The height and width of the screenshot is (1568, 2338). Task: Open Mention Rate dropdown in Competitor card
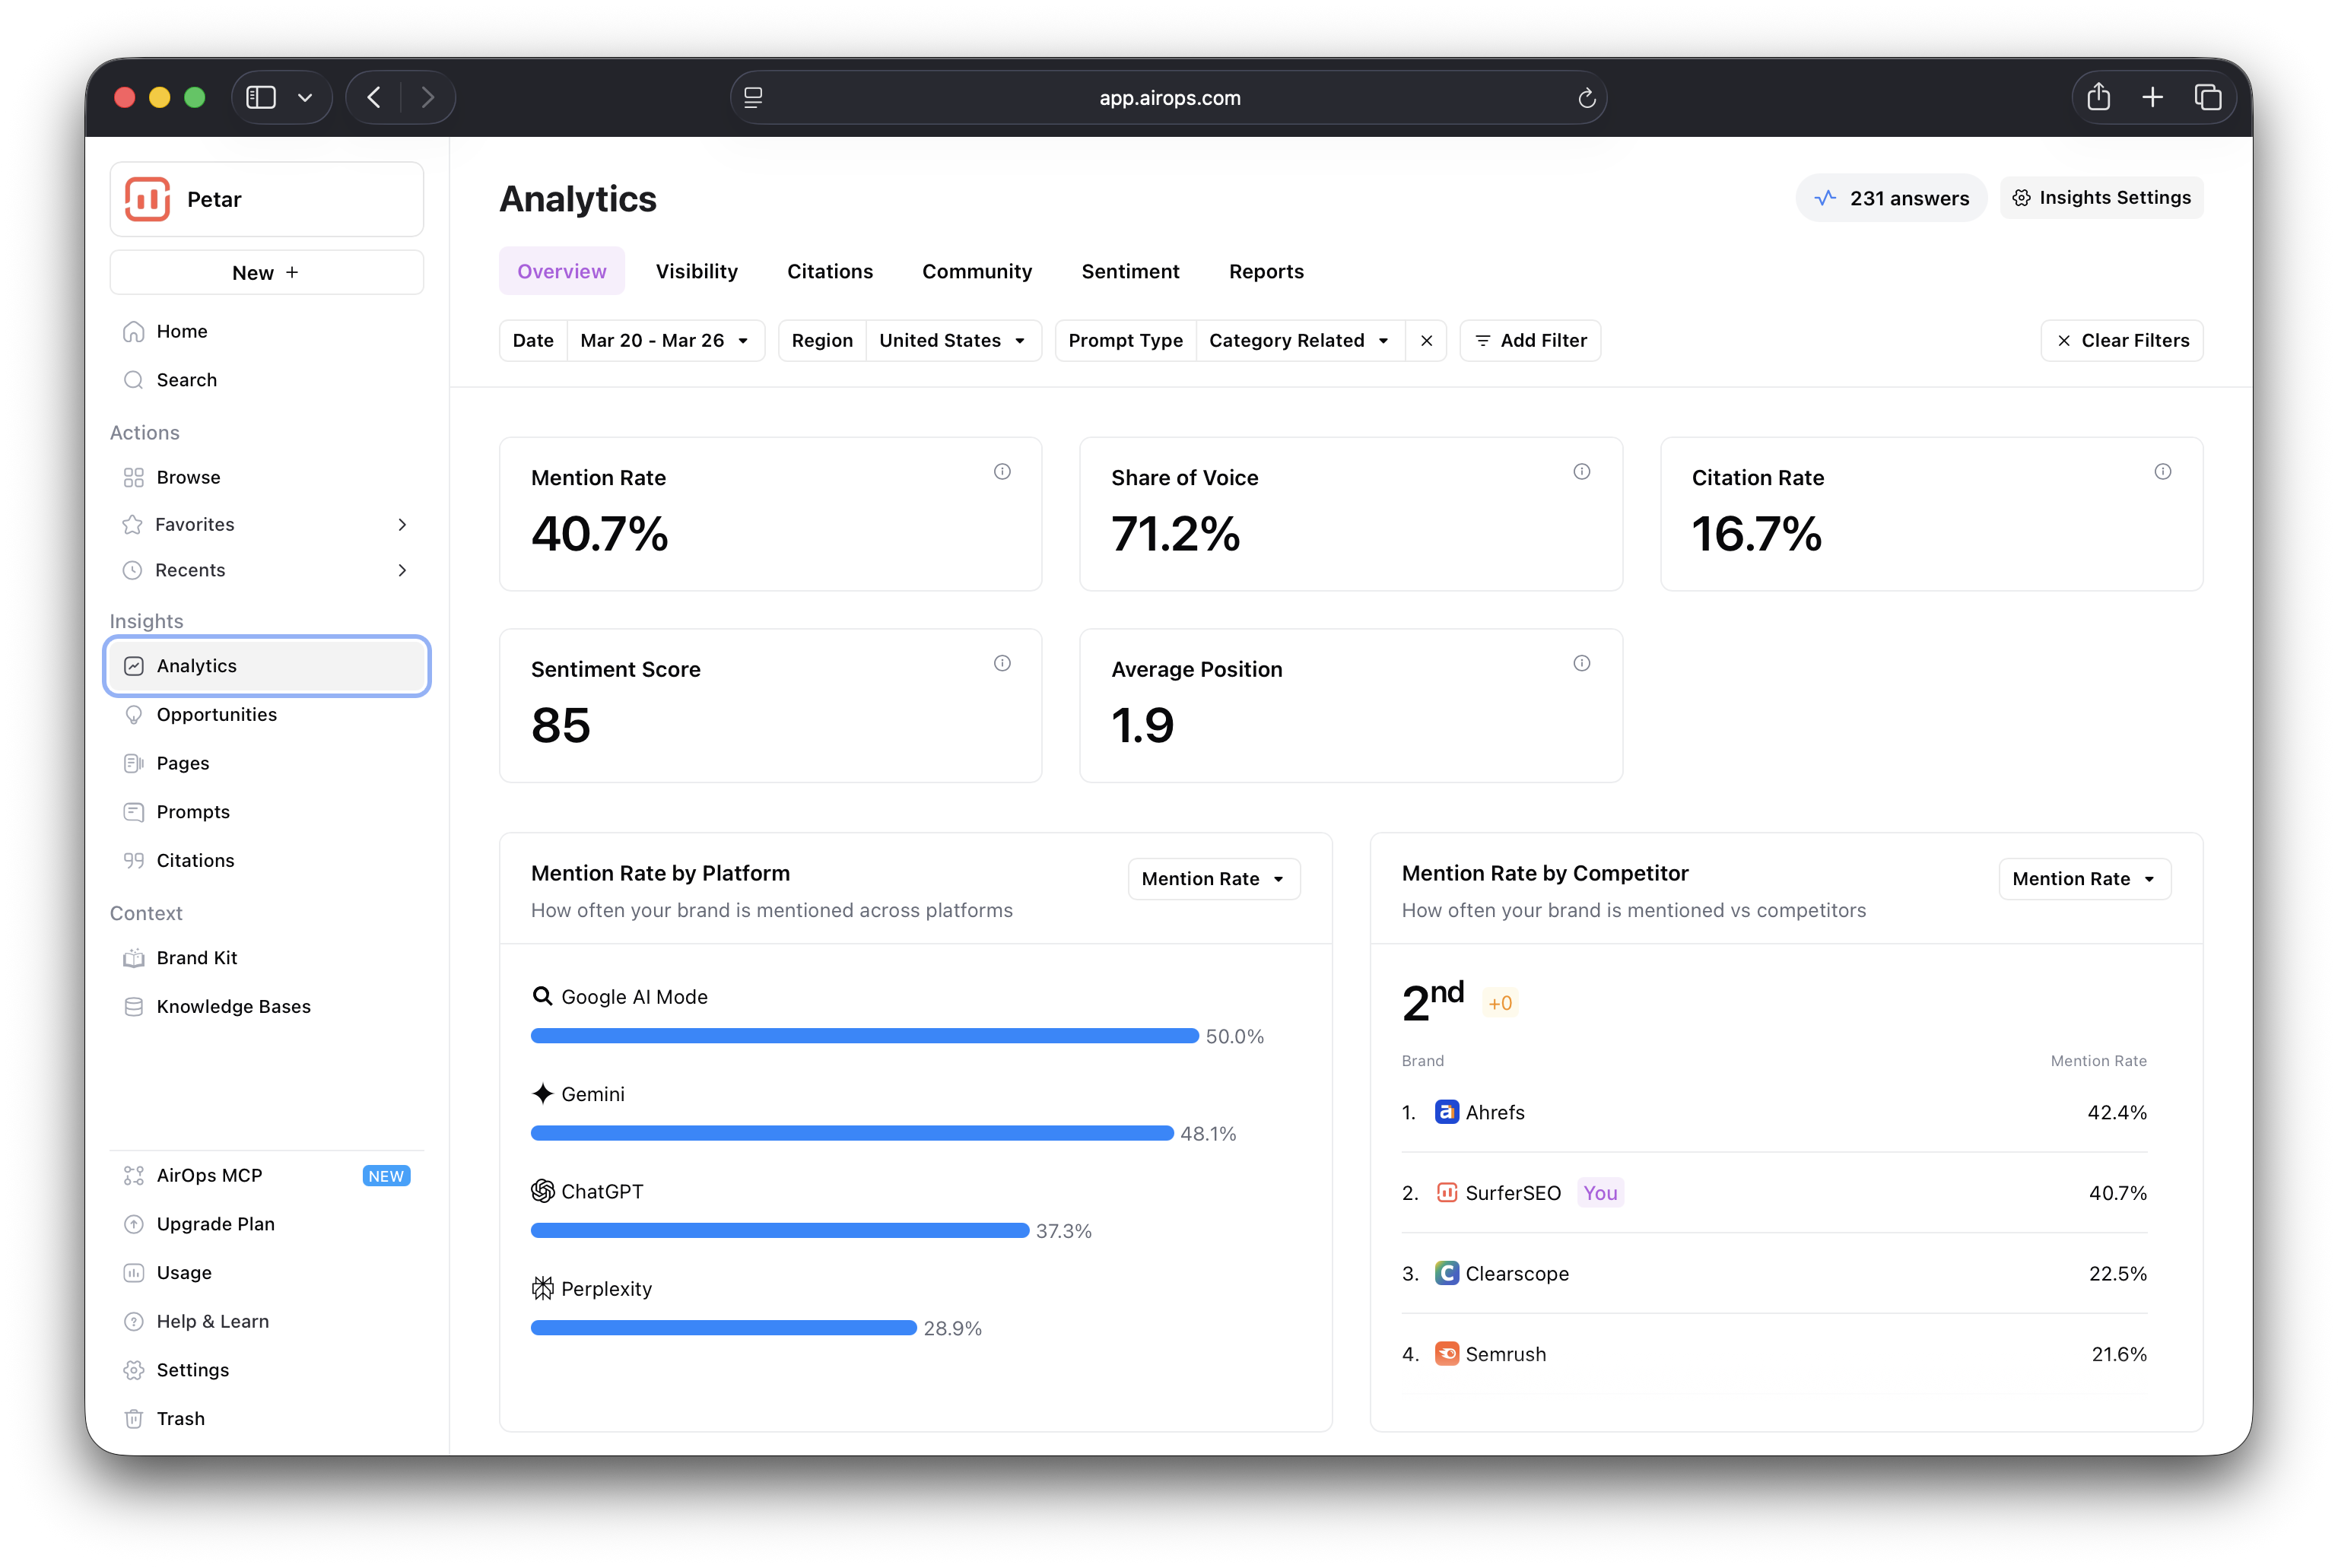coord(2084,879)
